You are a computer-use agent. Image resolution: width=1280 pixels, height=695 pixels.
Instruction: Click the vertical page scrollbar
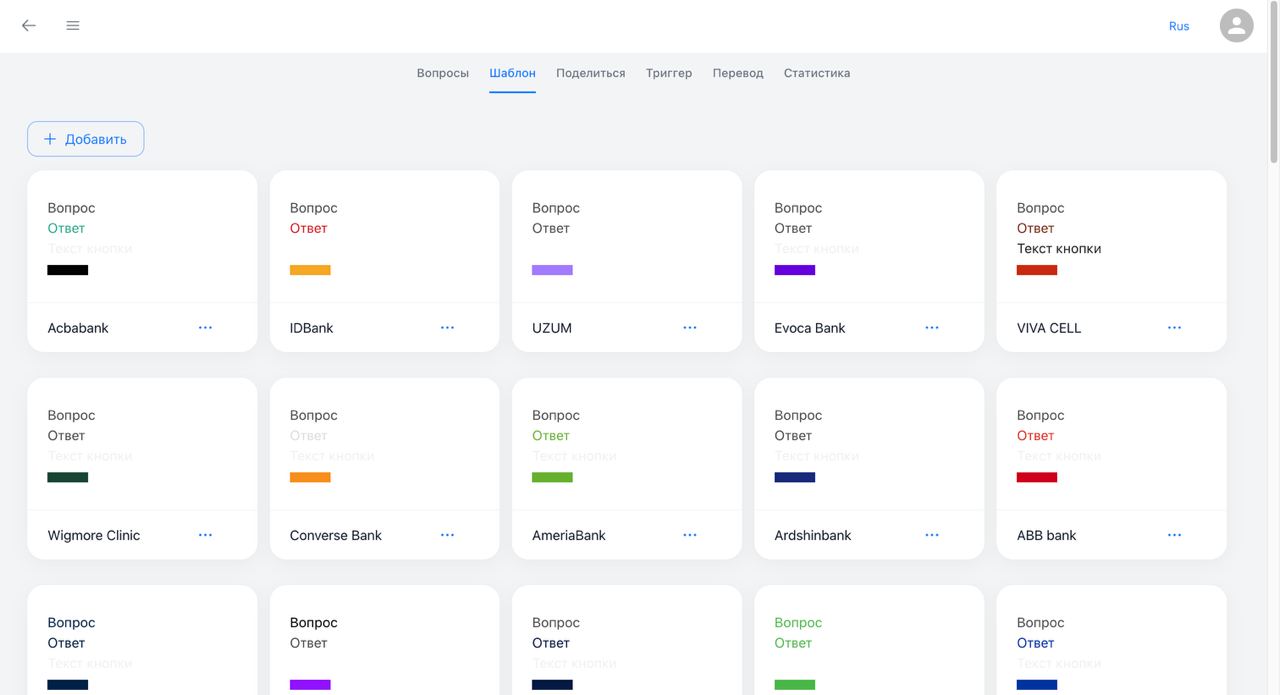tap(1274, 82)
